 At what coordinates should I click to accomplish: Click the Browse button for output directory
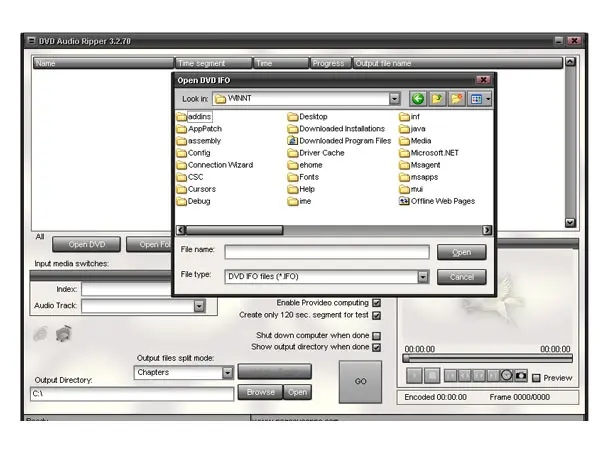pos(261,392)
